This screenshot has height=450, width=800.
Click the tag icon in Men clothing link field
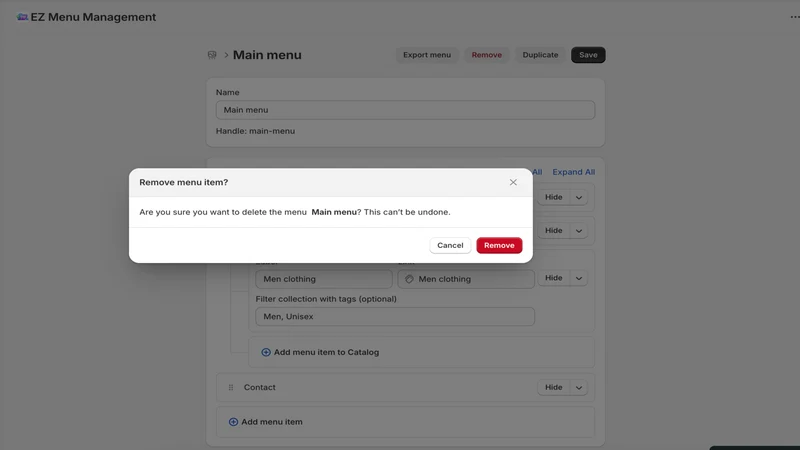coord(409,279)
